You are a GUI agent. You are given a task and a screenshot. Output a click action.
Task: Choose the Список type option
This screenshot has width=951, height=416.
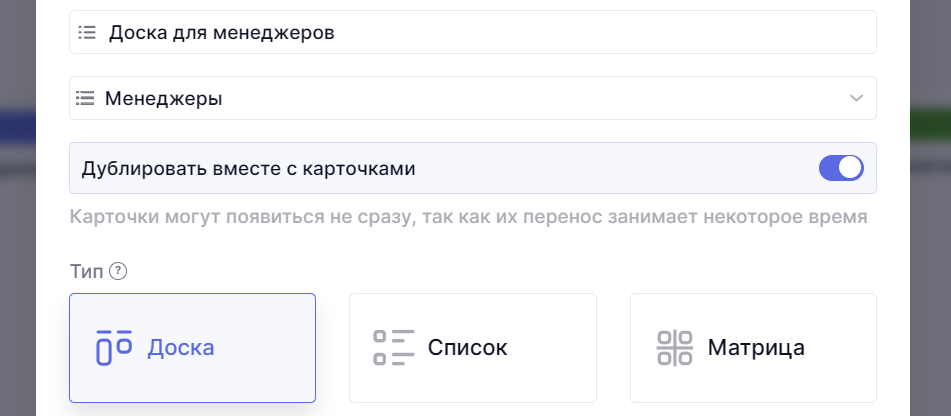(x=472, y=347)
